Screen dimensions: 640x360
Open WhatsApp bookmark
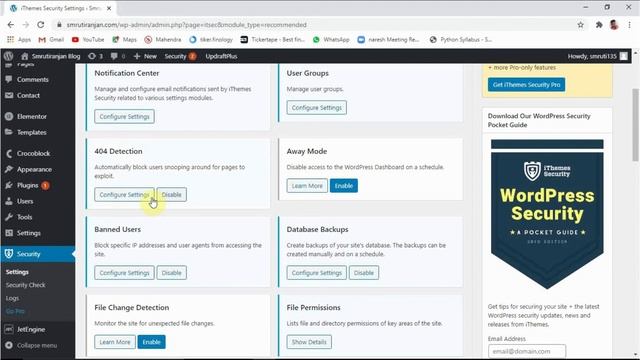pos(331,40)
